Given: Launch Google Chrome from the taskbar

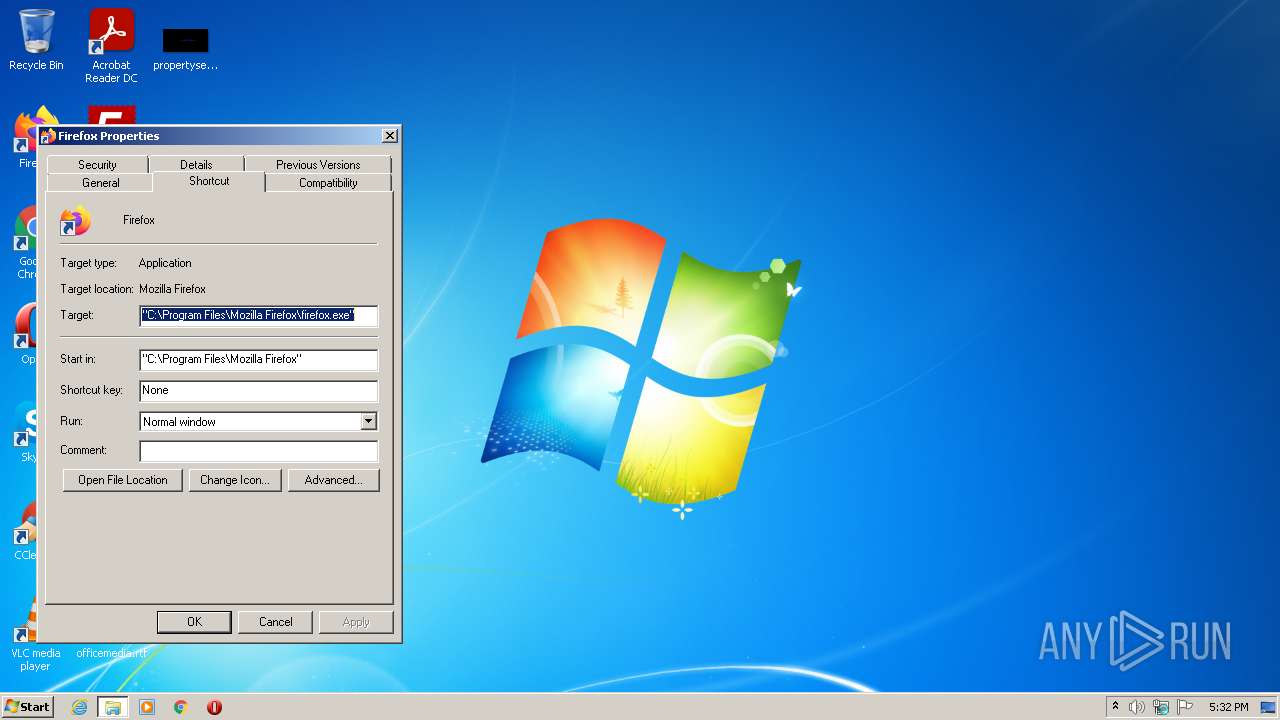Looking at the screenshot, I should point(181,707).
